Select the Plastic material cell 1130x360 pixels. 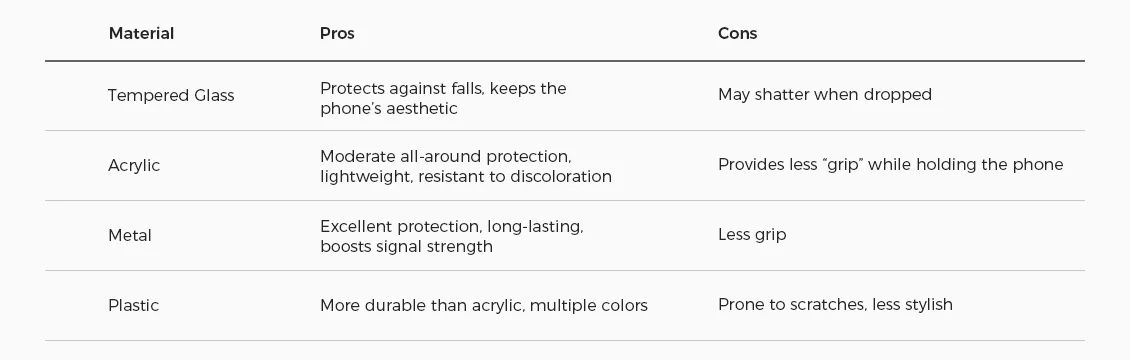133,305
